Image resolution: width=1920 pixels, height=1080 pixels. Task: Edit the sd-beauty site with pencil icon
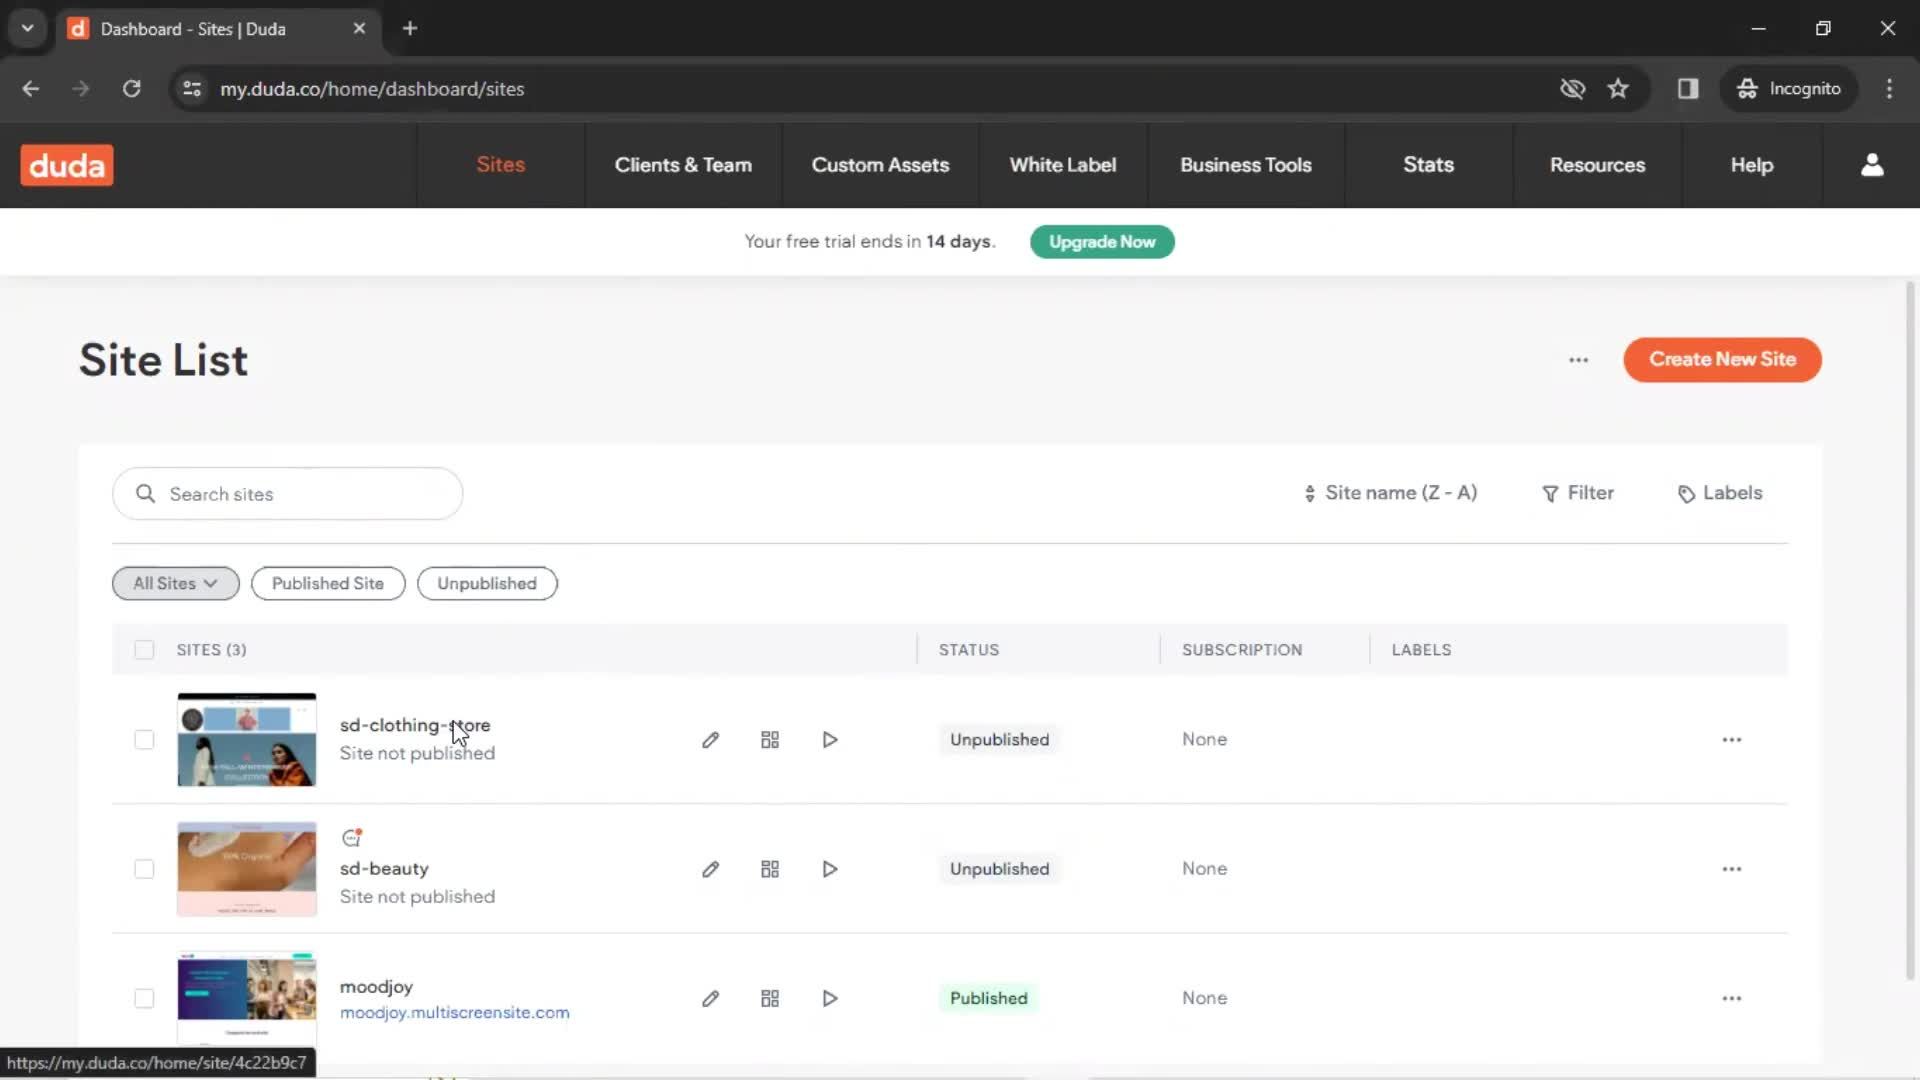click(710, 869)
